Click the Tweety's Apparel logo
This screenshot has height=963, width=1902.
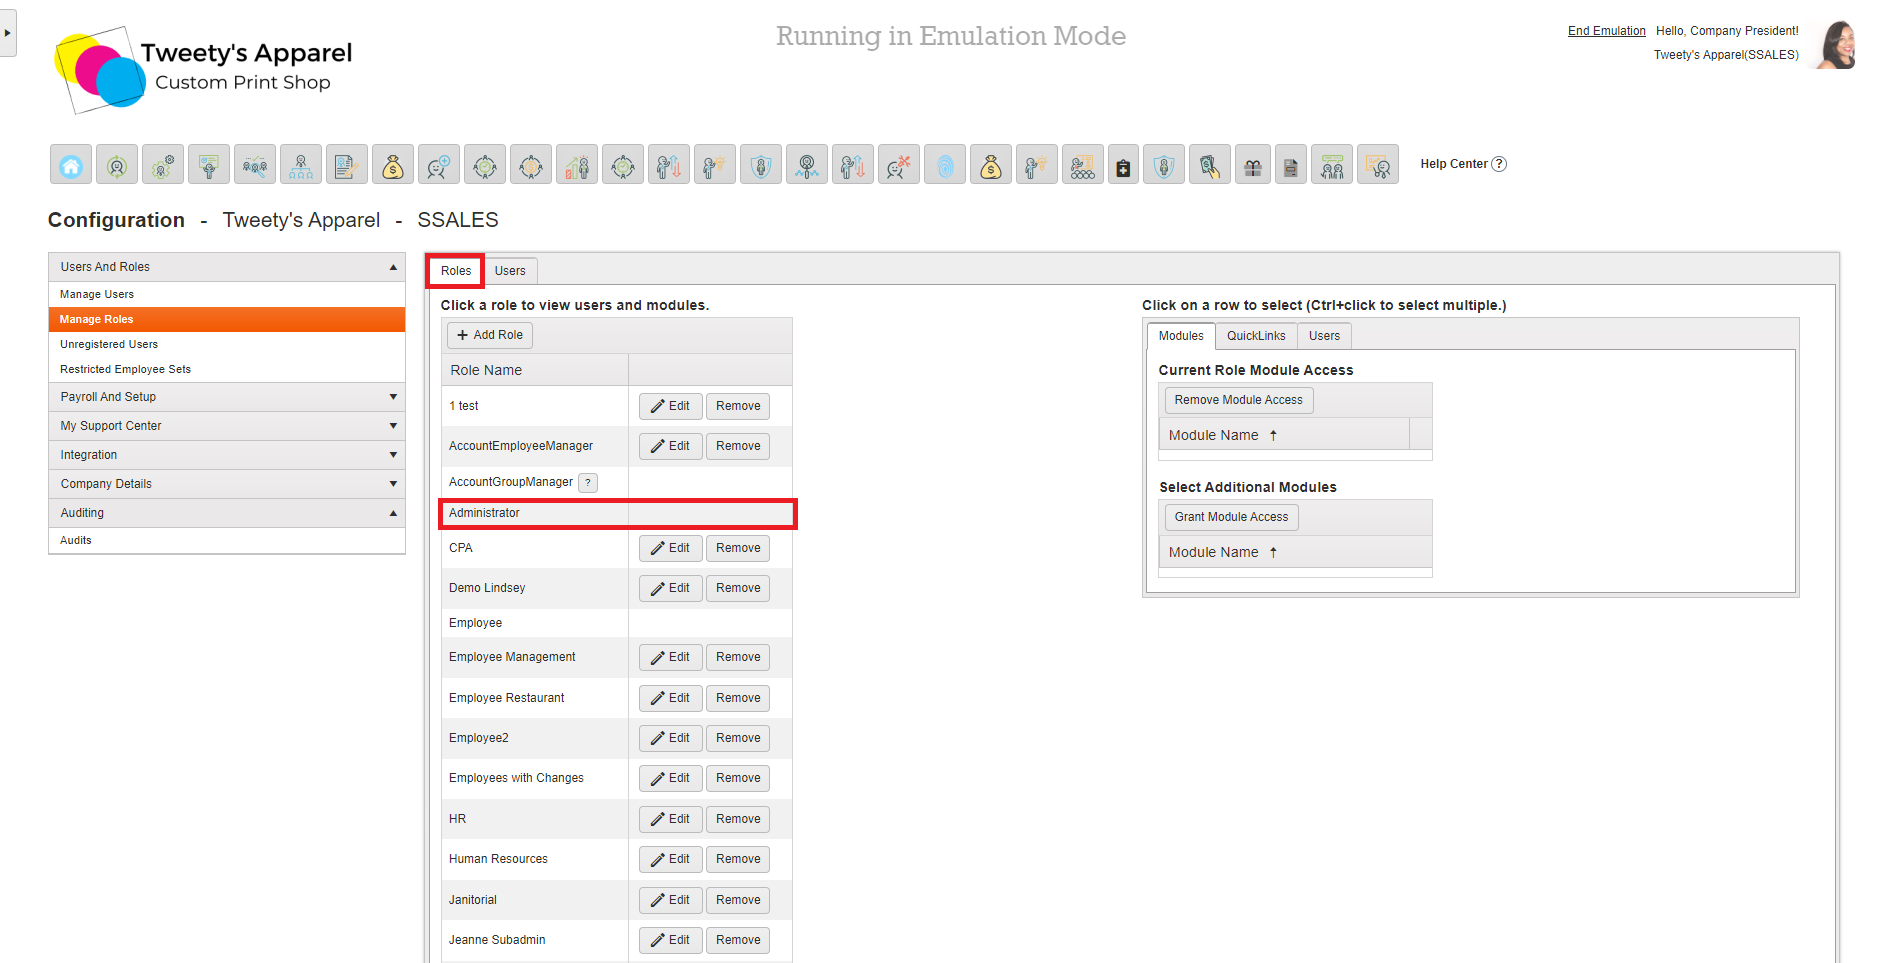[x=204, y=68]
